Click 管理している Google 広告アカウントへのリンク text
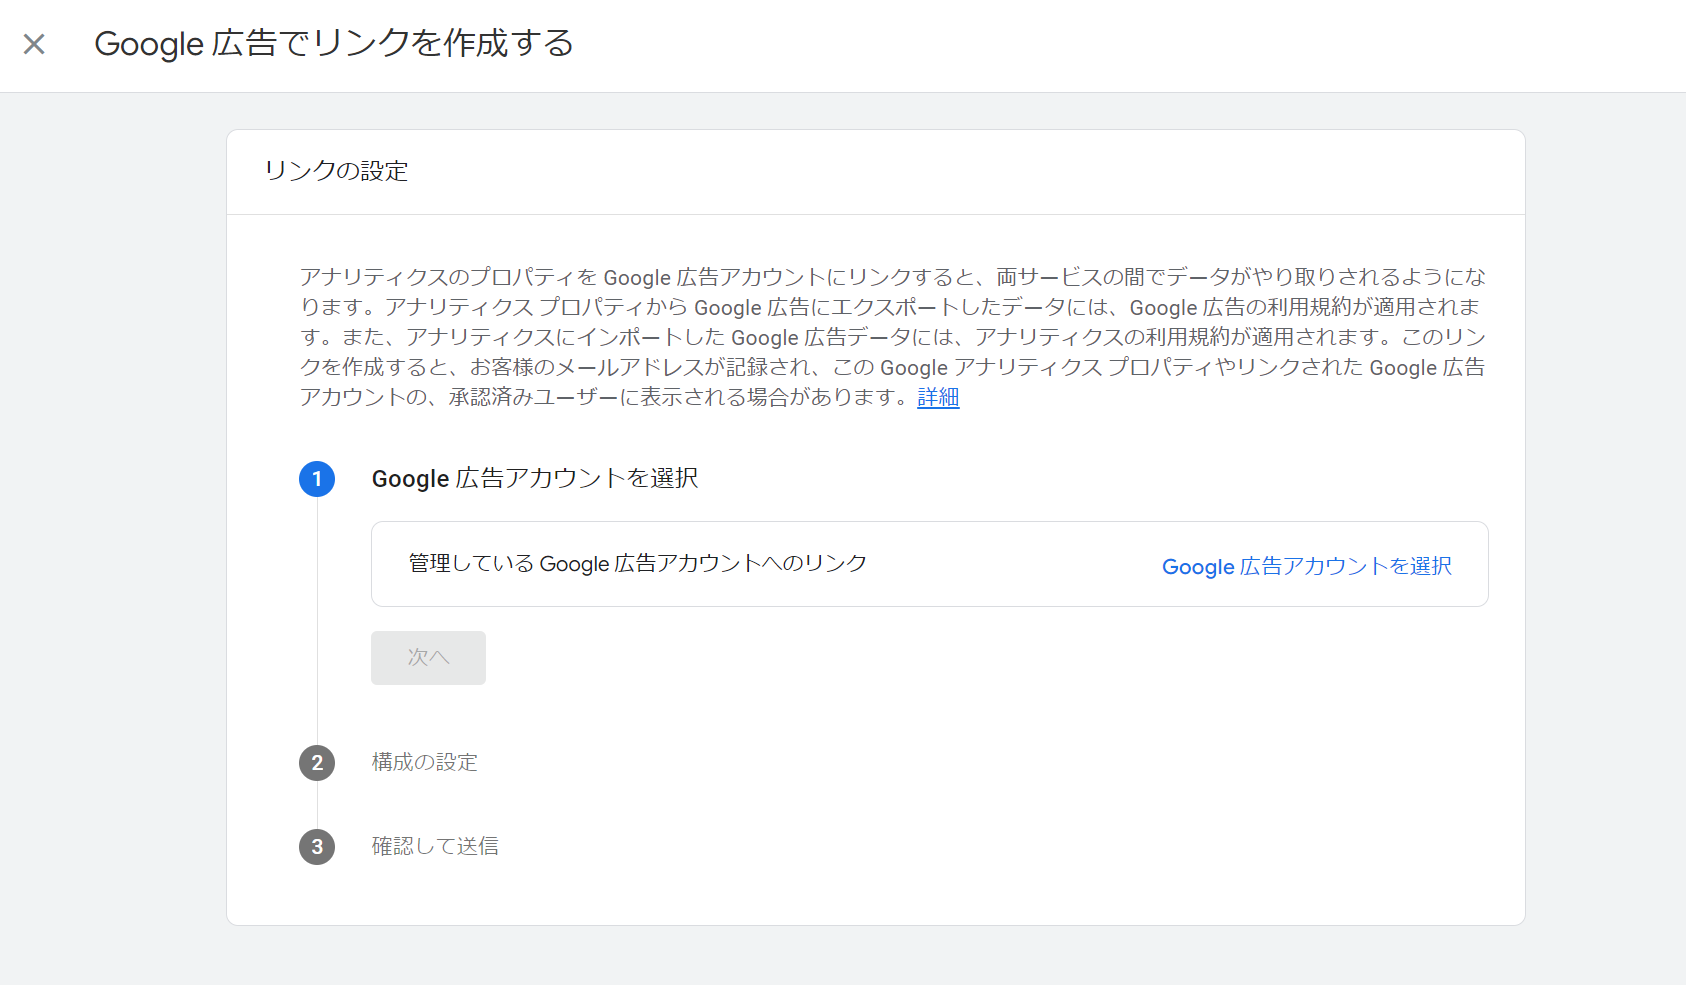The height and width of the screenshot is (985, 1686). [638, 563]
